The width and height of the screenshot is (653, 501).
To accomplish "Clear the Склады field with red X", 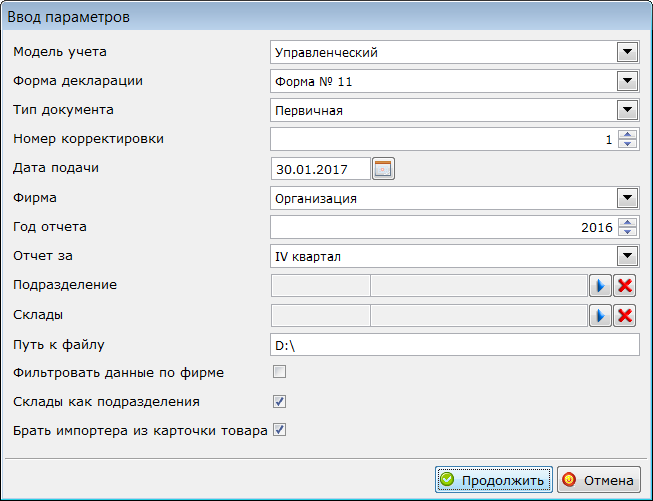I will coord(625,315).
